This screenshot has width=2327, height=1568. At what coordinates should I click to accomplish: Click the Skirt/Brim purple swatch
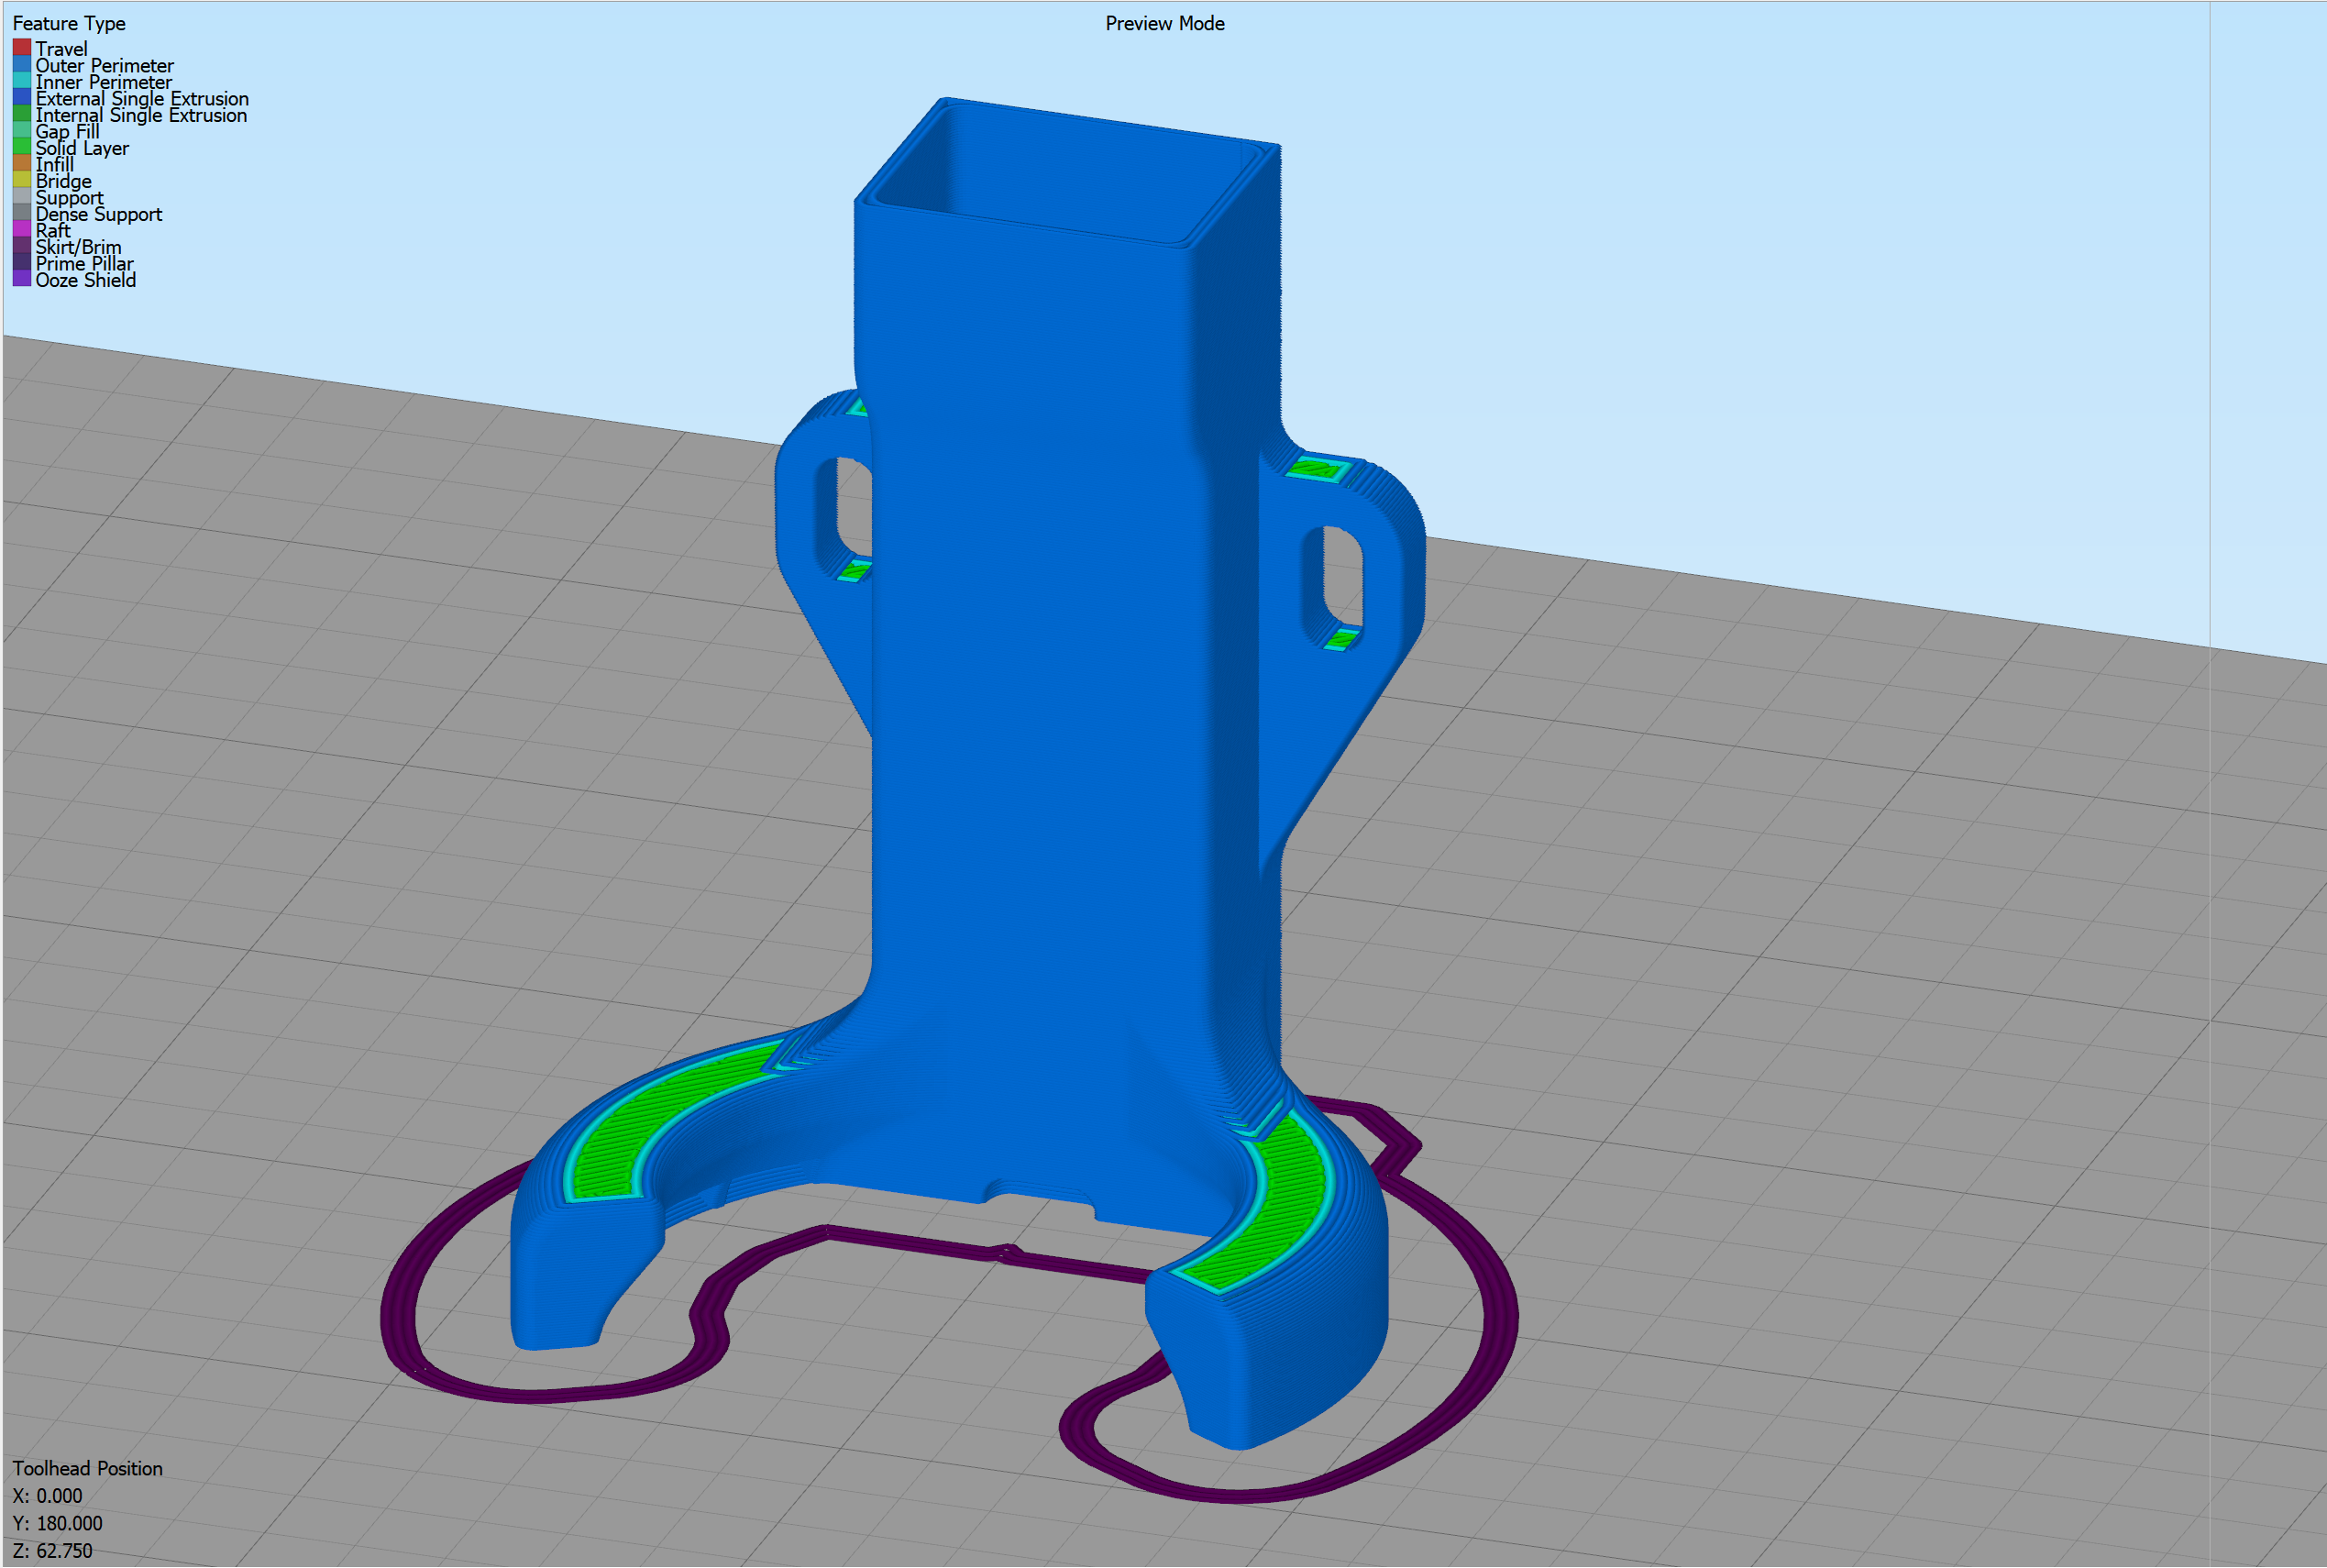(21, 246)
